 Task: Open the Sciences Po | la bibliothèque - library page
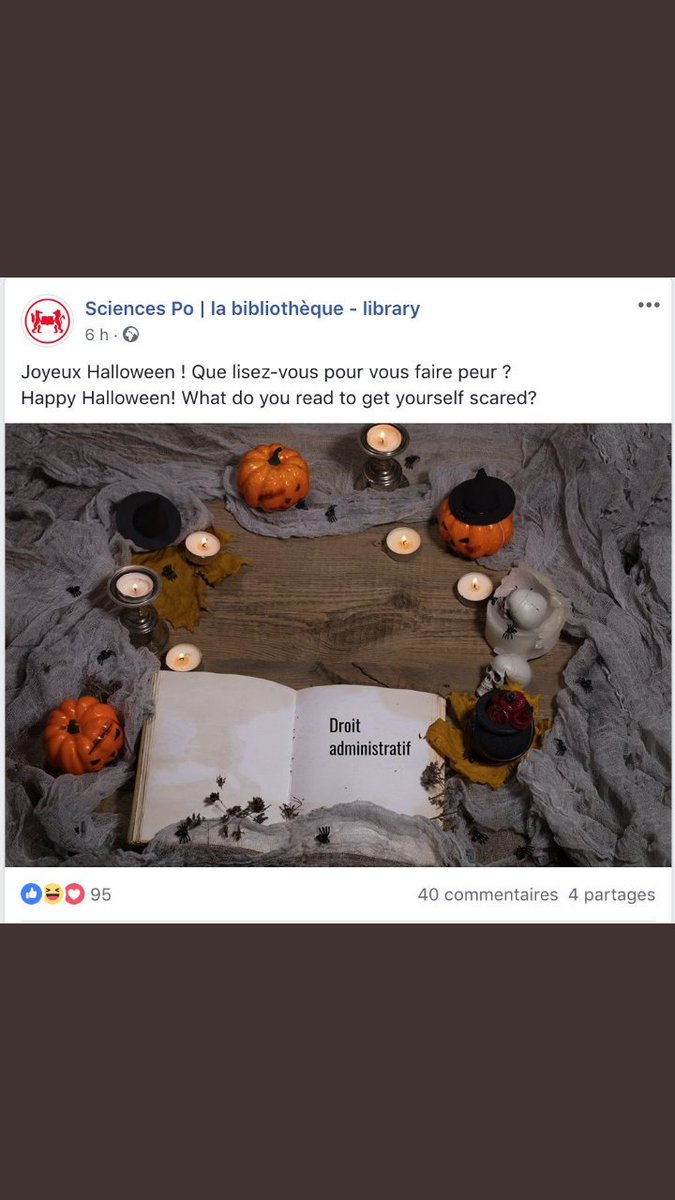coord(252,309)
